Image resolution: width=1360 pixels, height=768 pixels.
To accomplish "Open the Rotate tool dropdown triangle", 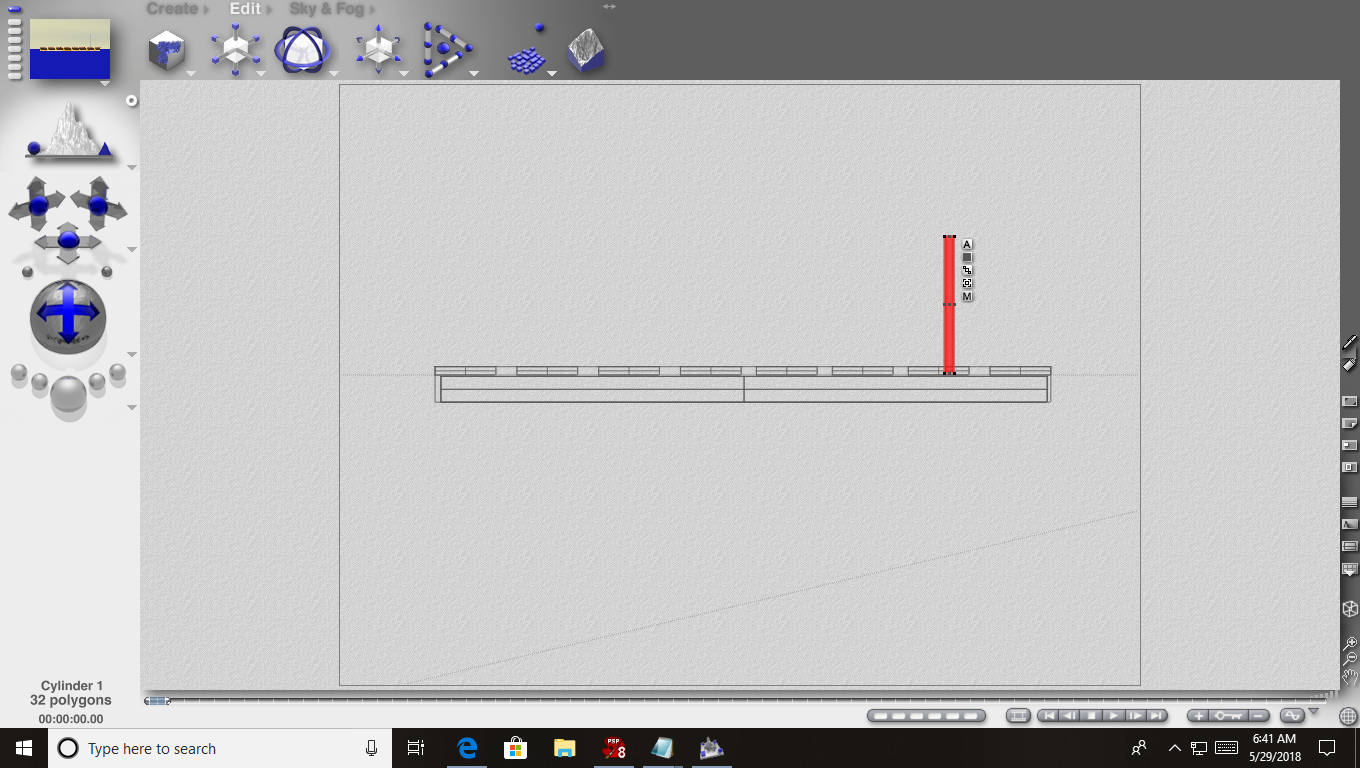I will click(x=333, y=73).
